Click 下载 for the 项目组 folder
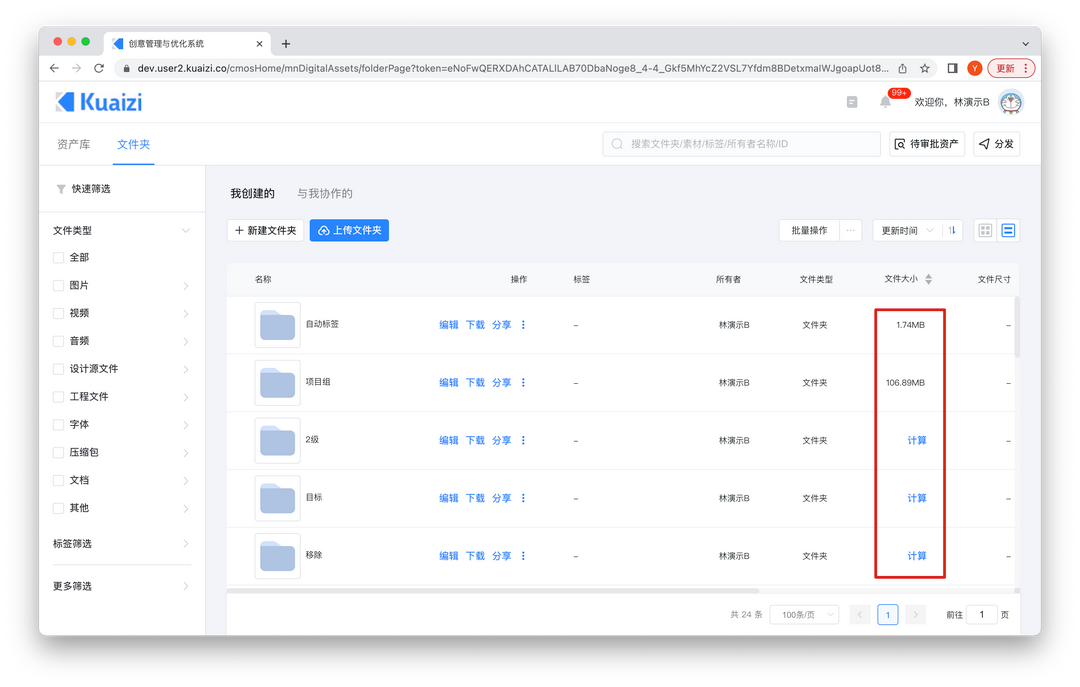 coord(475,382)
